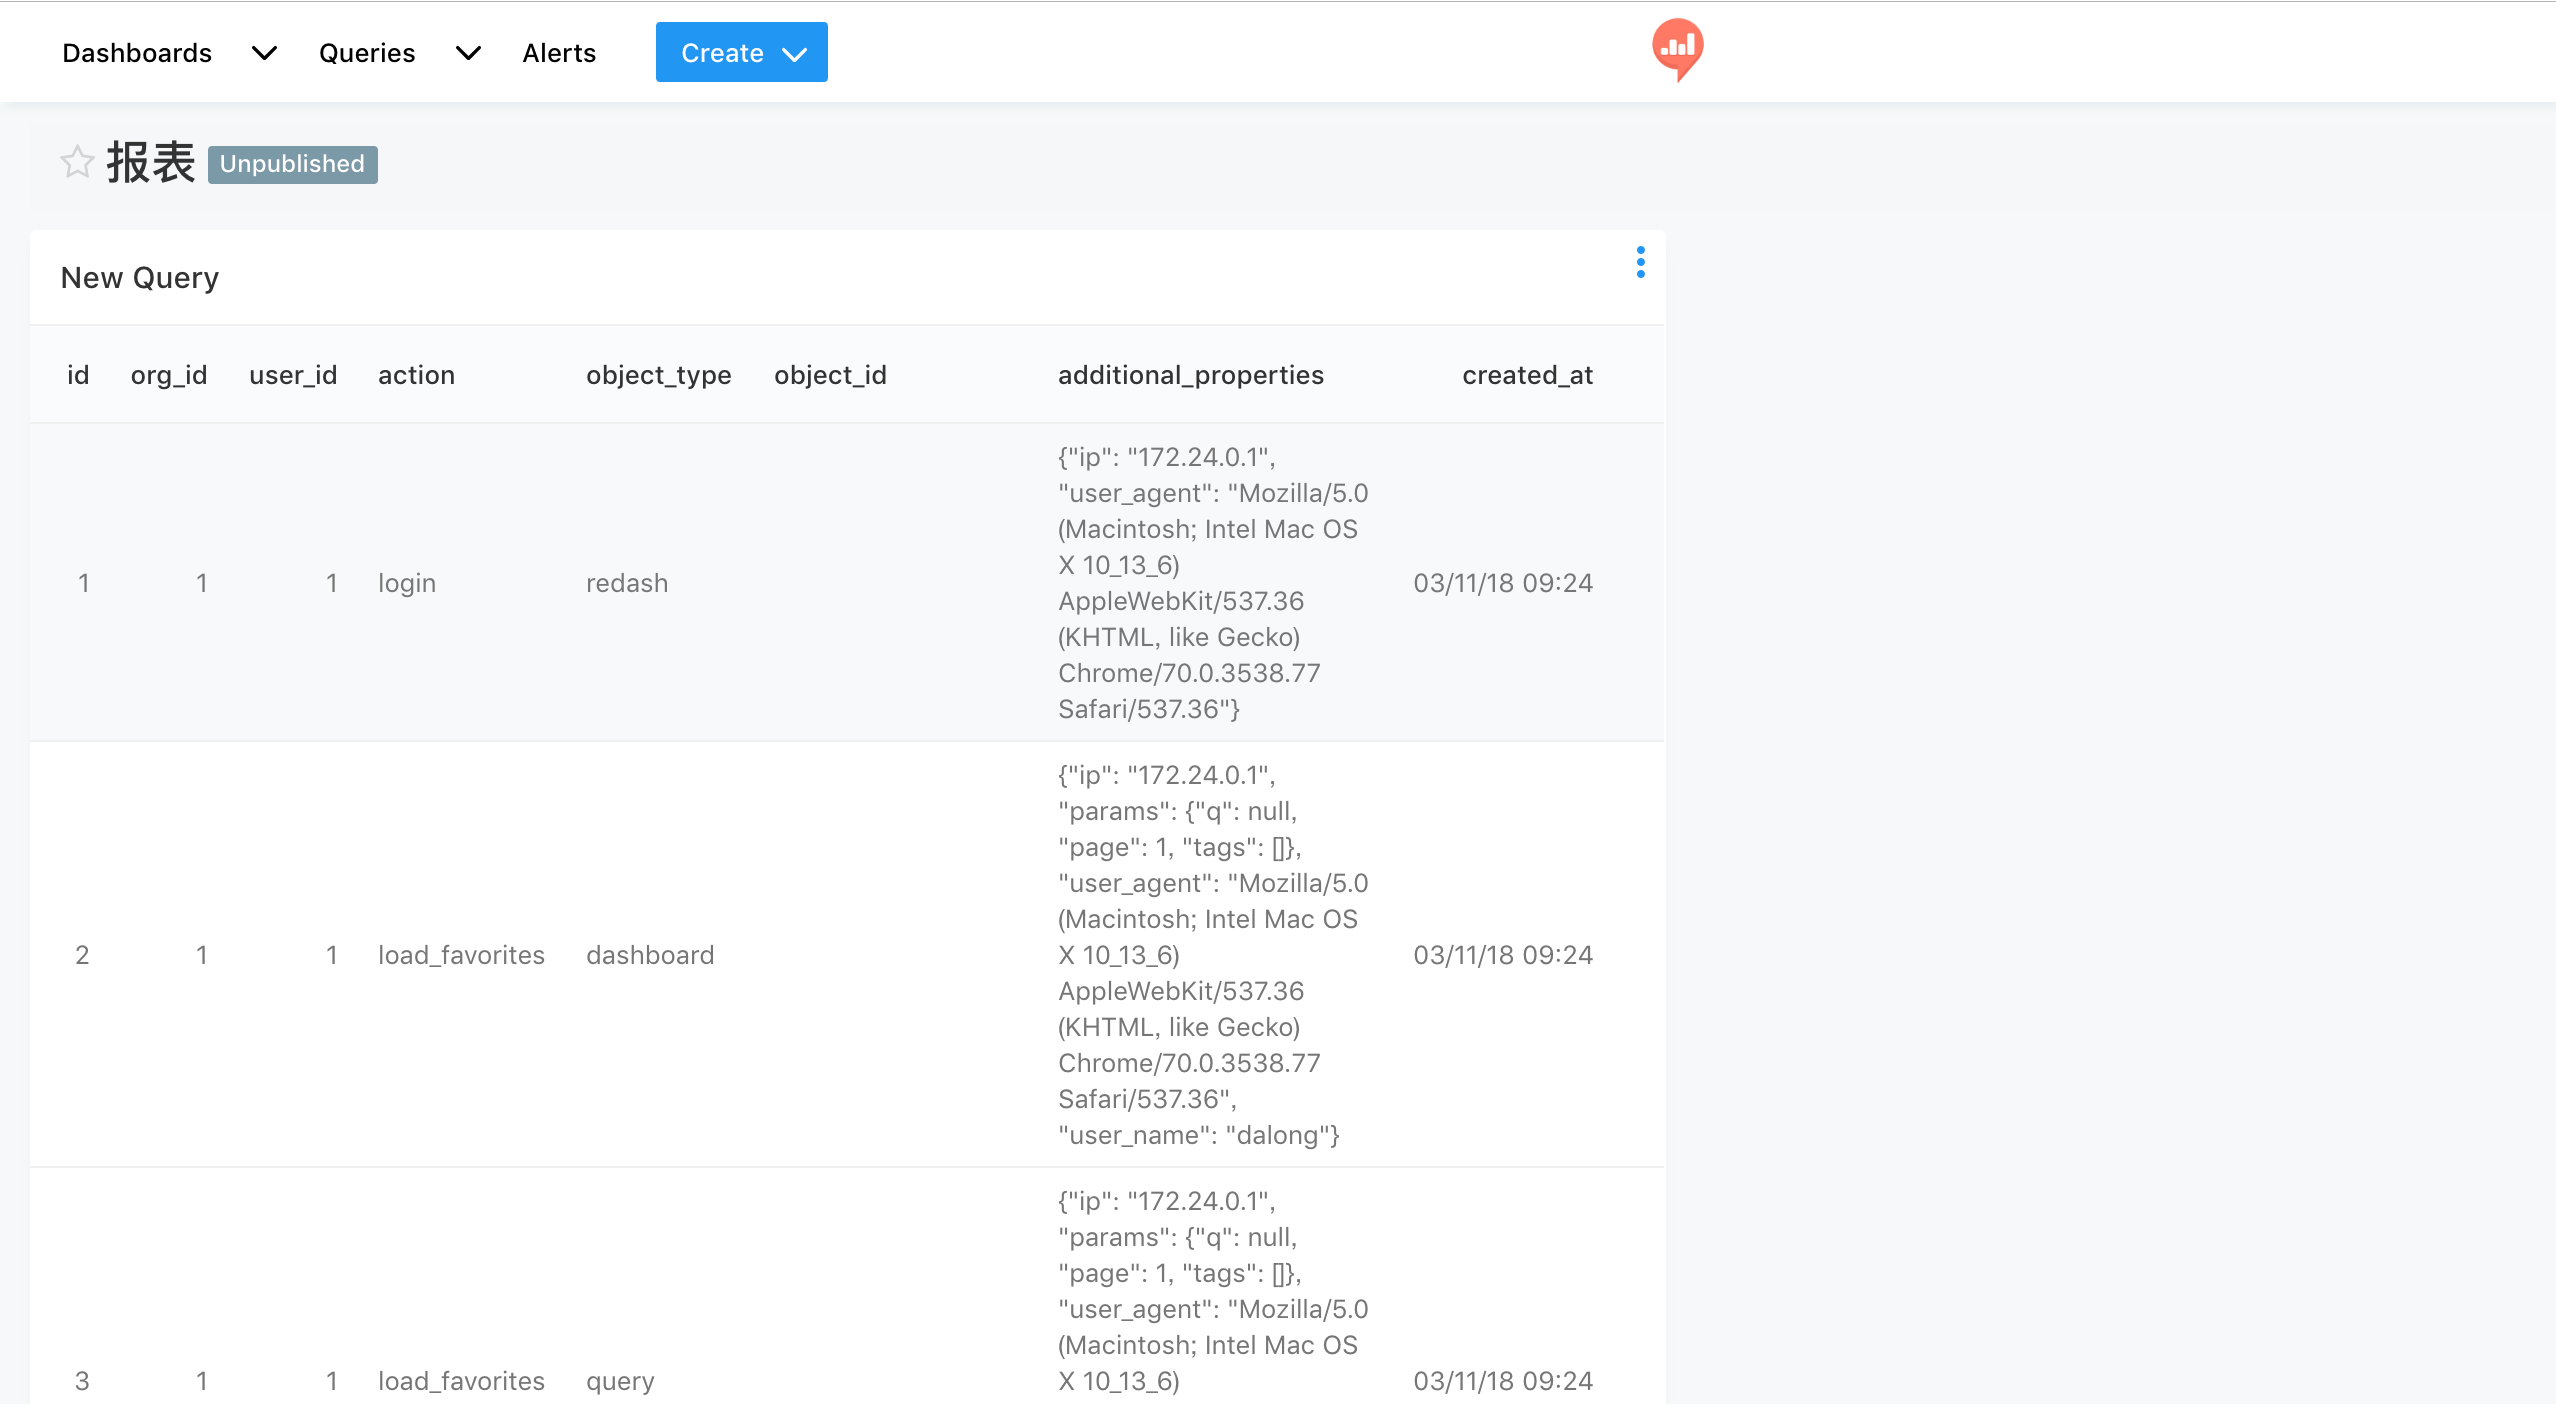Viewport: 2556px width, 1404px height.
Task: Sort by the additional_properties column header
Action: point(1191,375)
